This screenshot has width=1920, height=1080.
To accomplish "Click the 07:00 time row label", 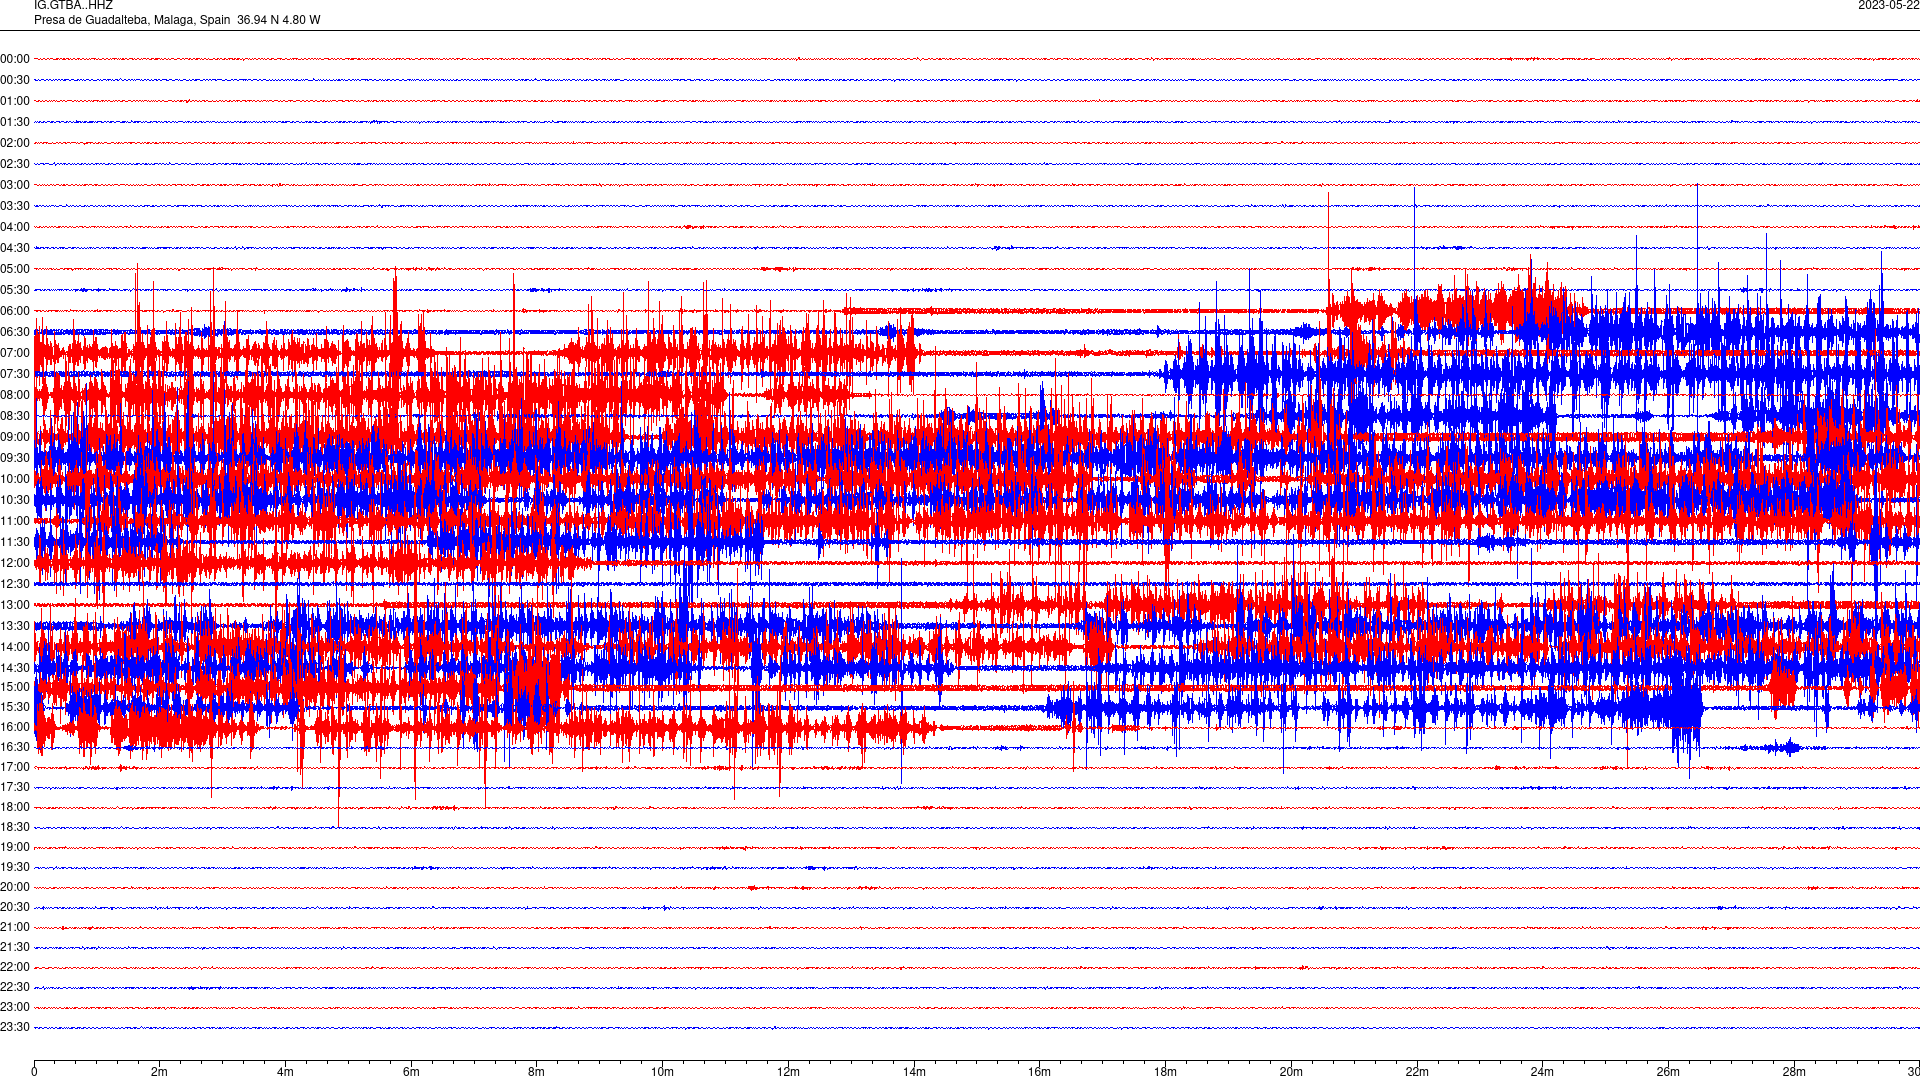I will pyautogui.click(x=15, y=353).
